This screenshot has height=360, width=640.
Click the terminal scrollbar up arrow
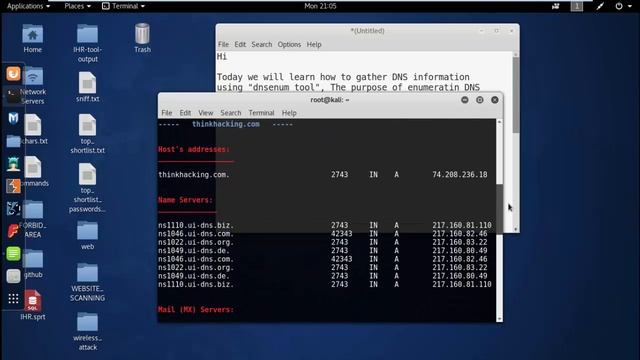499,122
